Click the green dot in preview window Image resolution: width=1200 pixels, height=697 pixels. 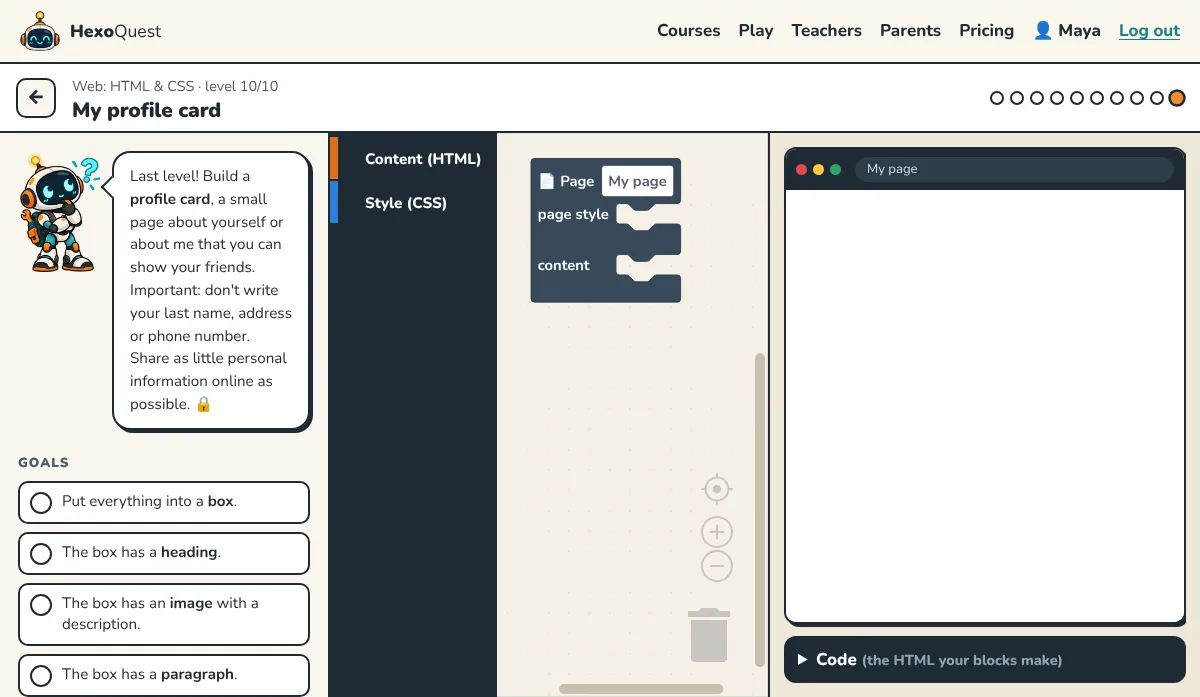pyautogui.click(x=835, y=169)
